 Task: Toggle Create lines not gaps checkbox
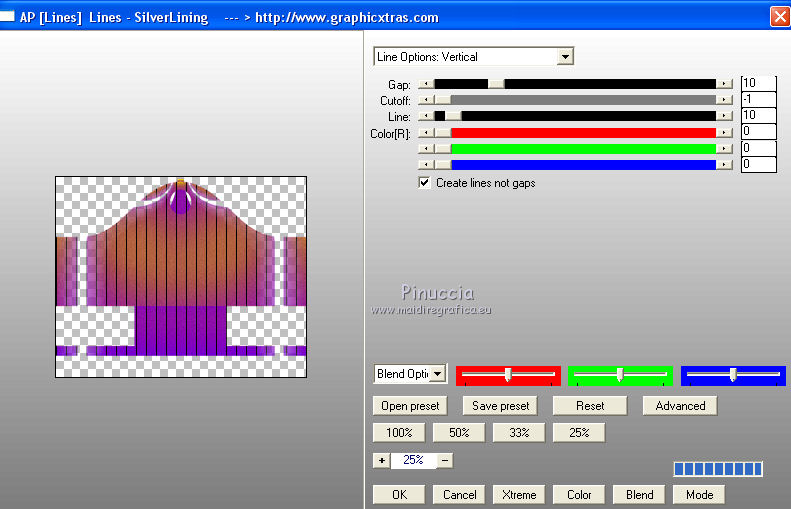pos(425,183)
